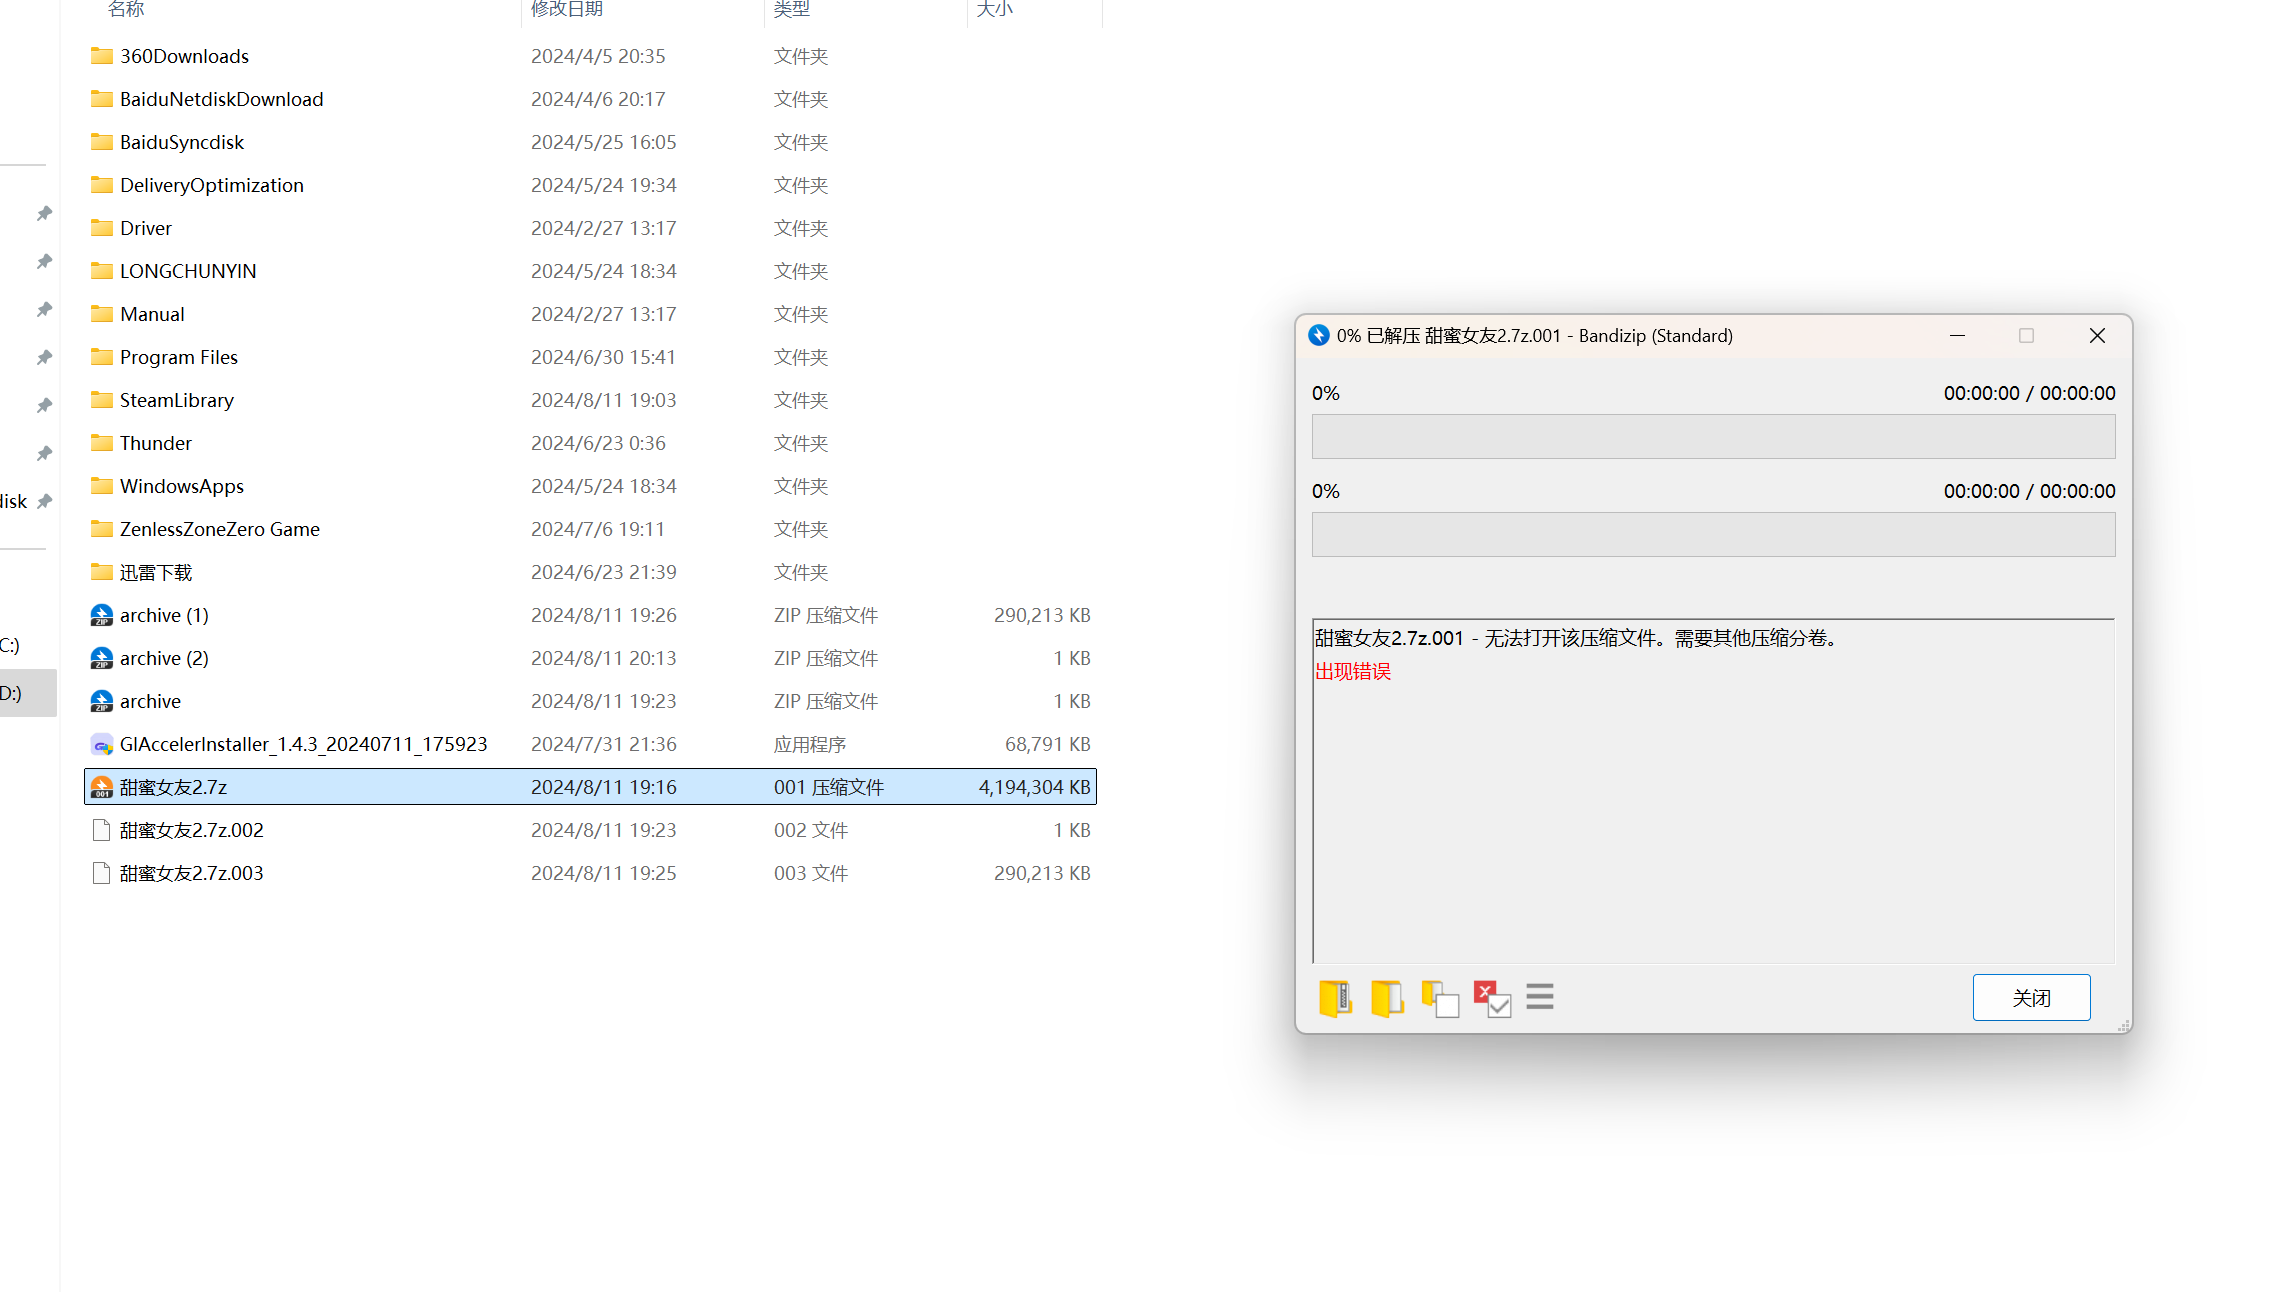Select the 360Downloads folder icon

click(101, 56)
